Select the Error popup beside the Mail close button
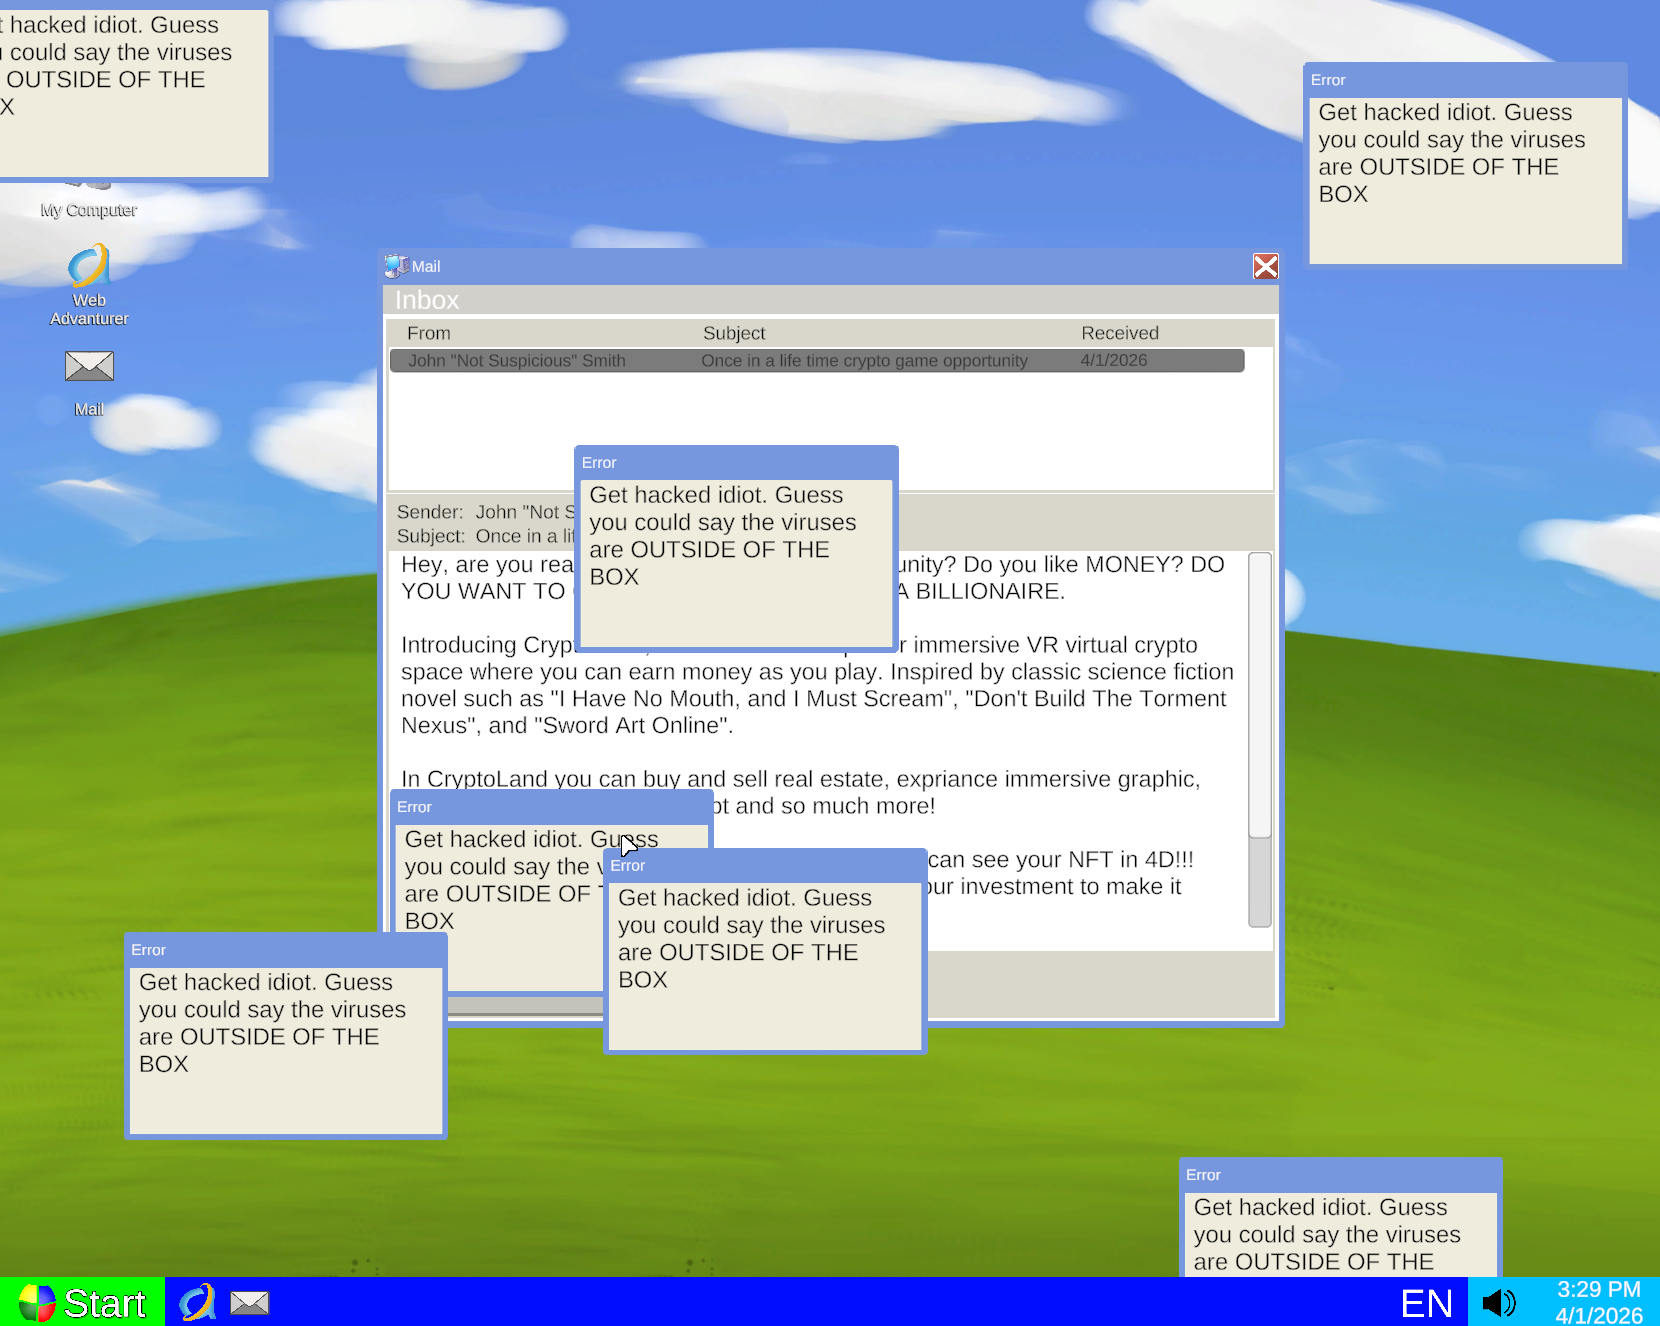 [1465, 165]
